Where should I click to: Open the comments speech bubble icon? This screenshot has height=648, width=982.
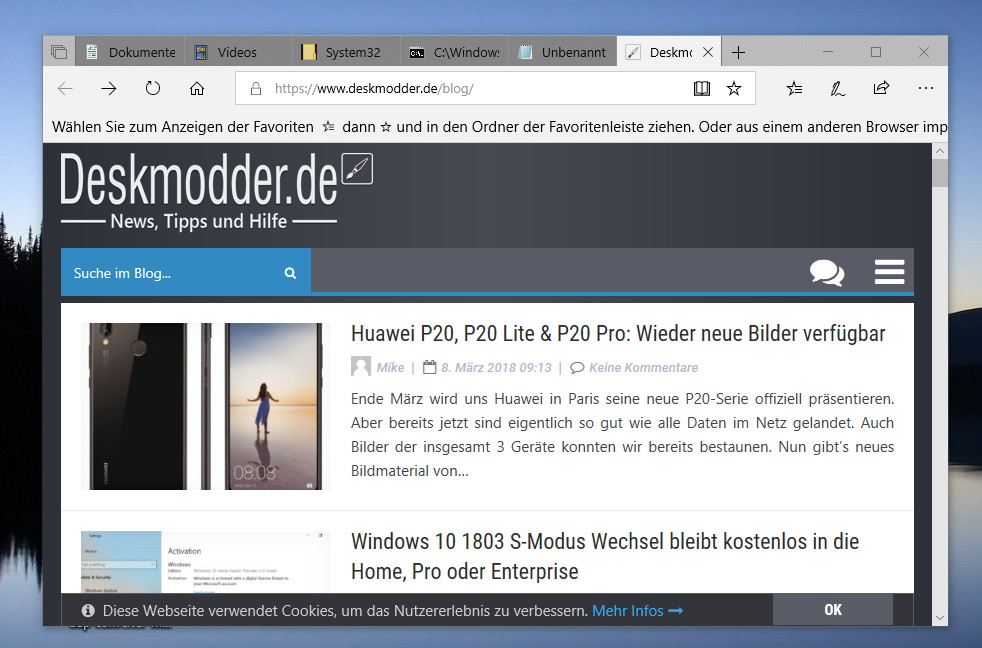(827, 272)
